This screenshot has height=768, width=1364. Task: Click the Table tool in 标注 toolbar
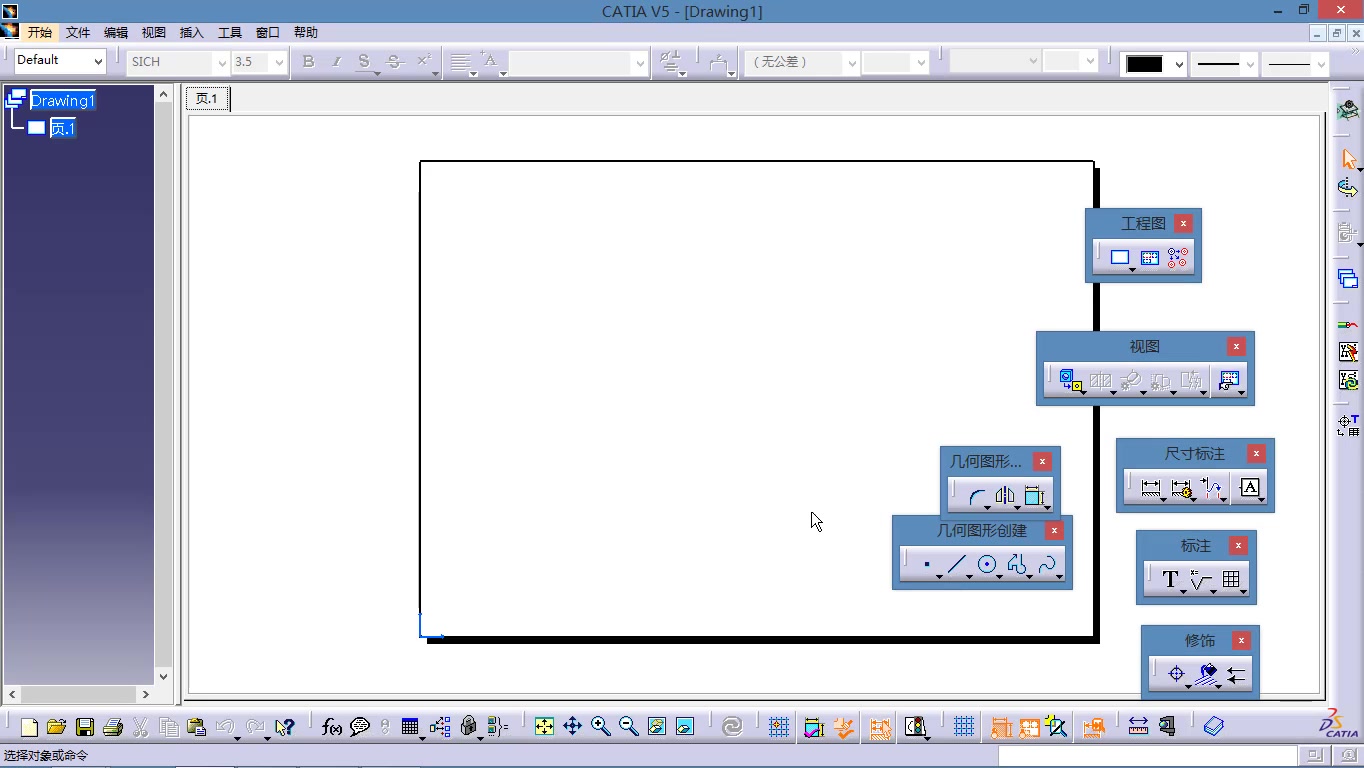(1231, 580)
